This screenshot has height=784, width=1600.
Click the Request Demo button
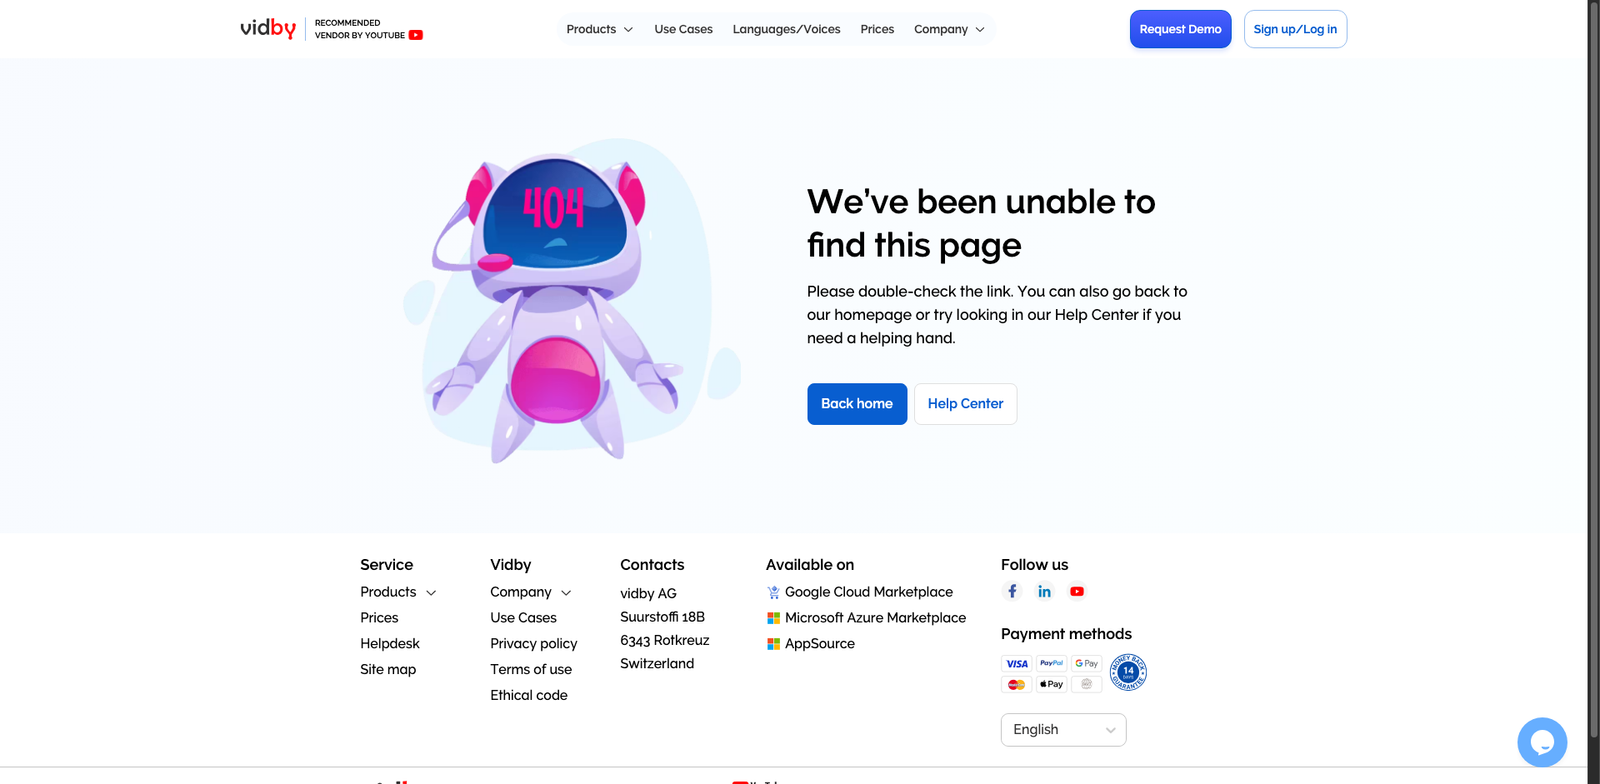coord(1180,29)
